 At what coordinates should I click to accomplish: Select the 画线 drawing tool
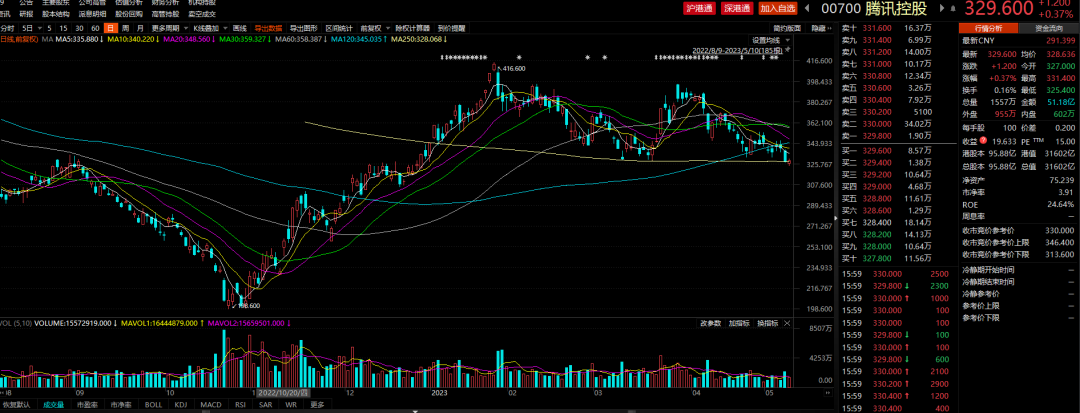click(240, 28)
